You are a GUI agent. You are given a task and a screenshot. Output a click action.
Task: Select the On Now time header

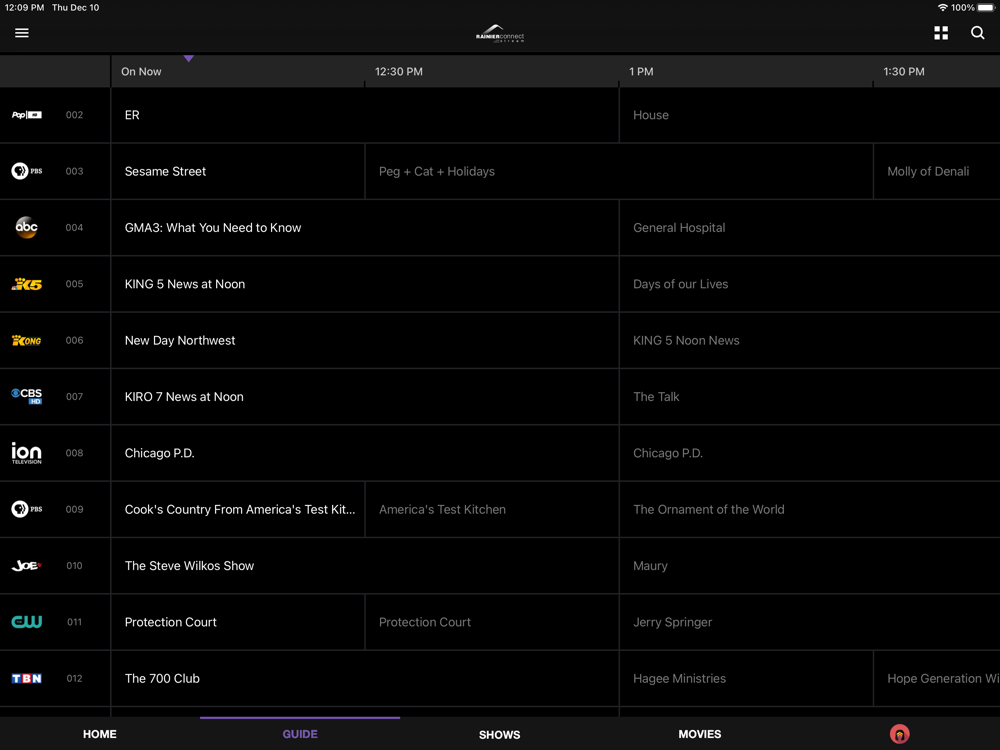(x=141, y=71)
